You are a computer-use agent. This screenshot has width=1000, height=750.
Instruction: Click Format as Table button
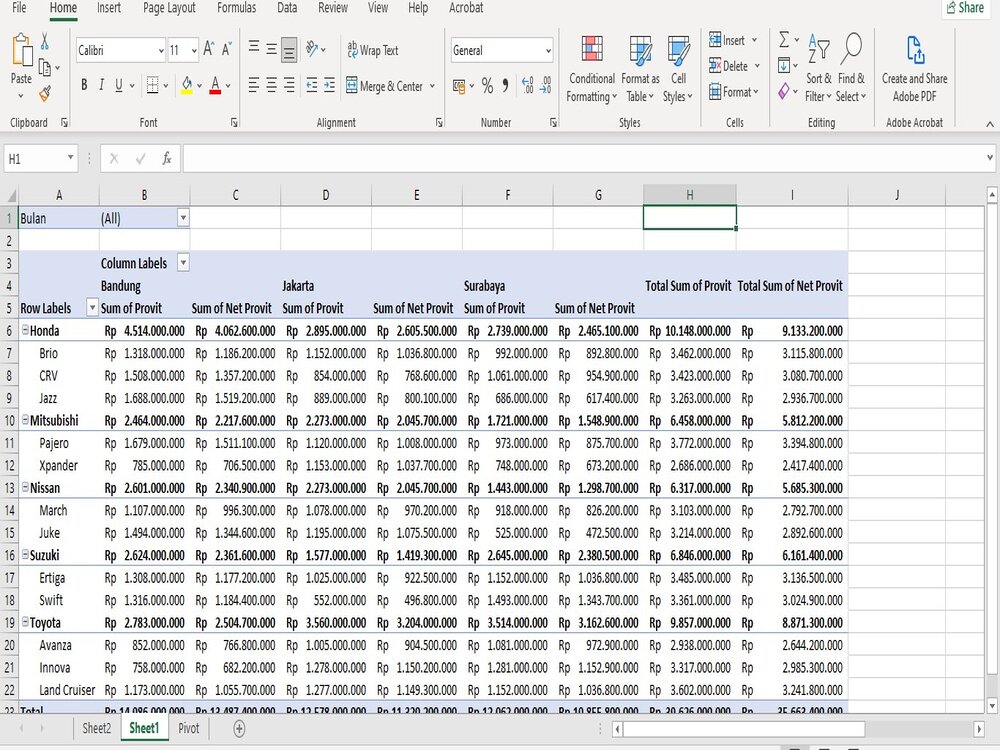(x=640, y=69)
